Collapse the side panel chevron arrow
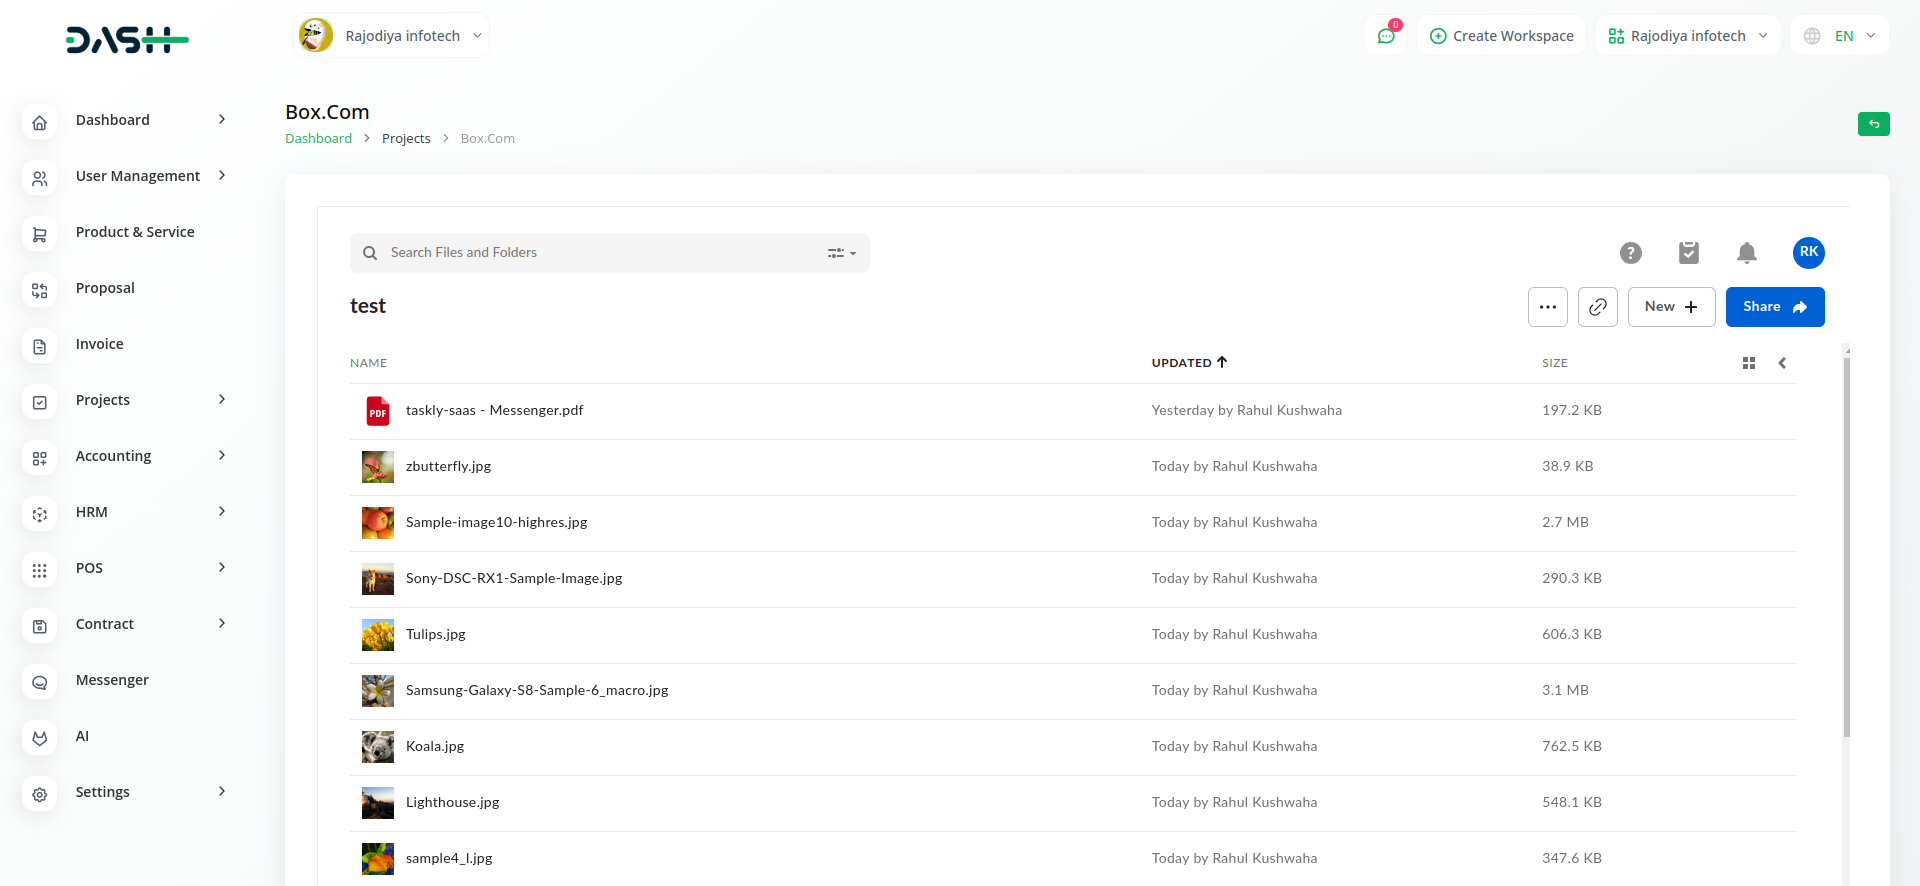This screenshot has width=1920, height=886. (x=1782, y=363)
